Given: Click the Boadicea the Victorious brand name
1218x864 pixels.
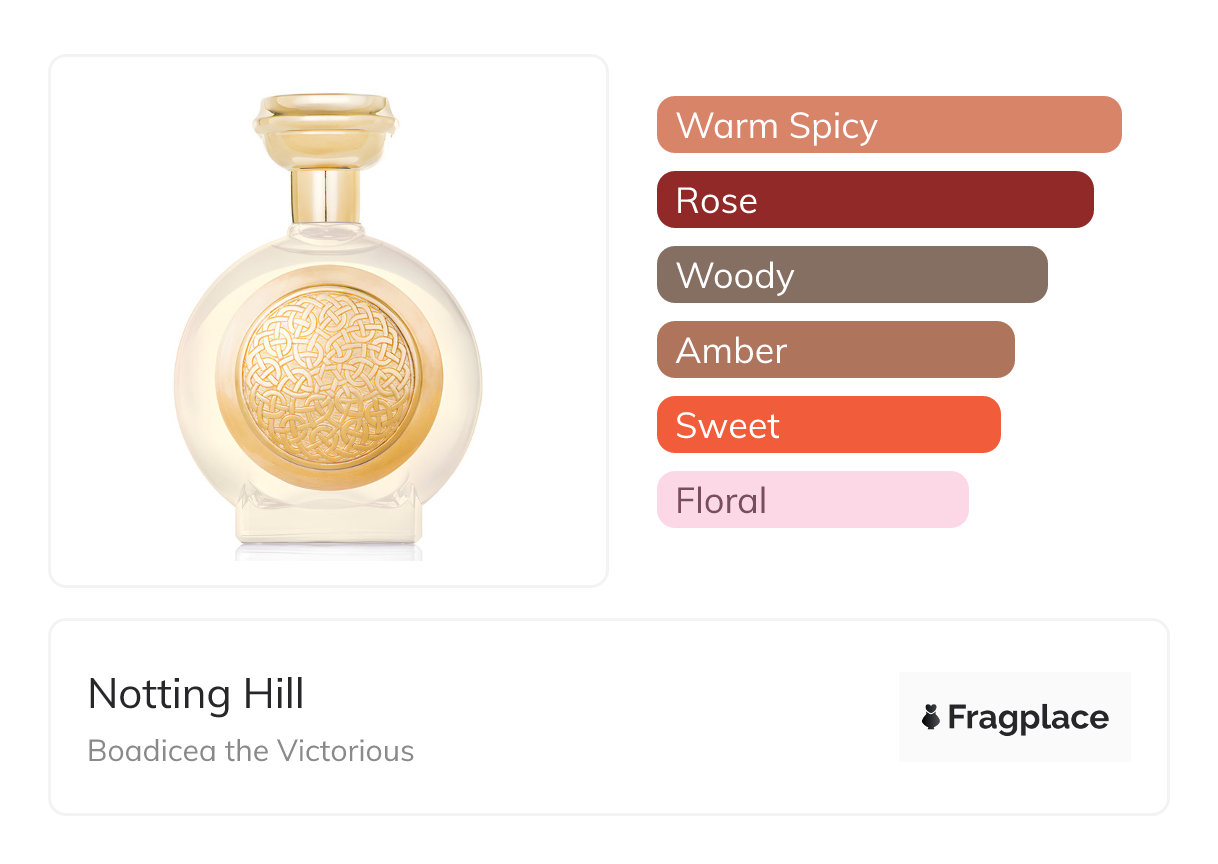Looking at the screenshot, I should click(250, 751).
